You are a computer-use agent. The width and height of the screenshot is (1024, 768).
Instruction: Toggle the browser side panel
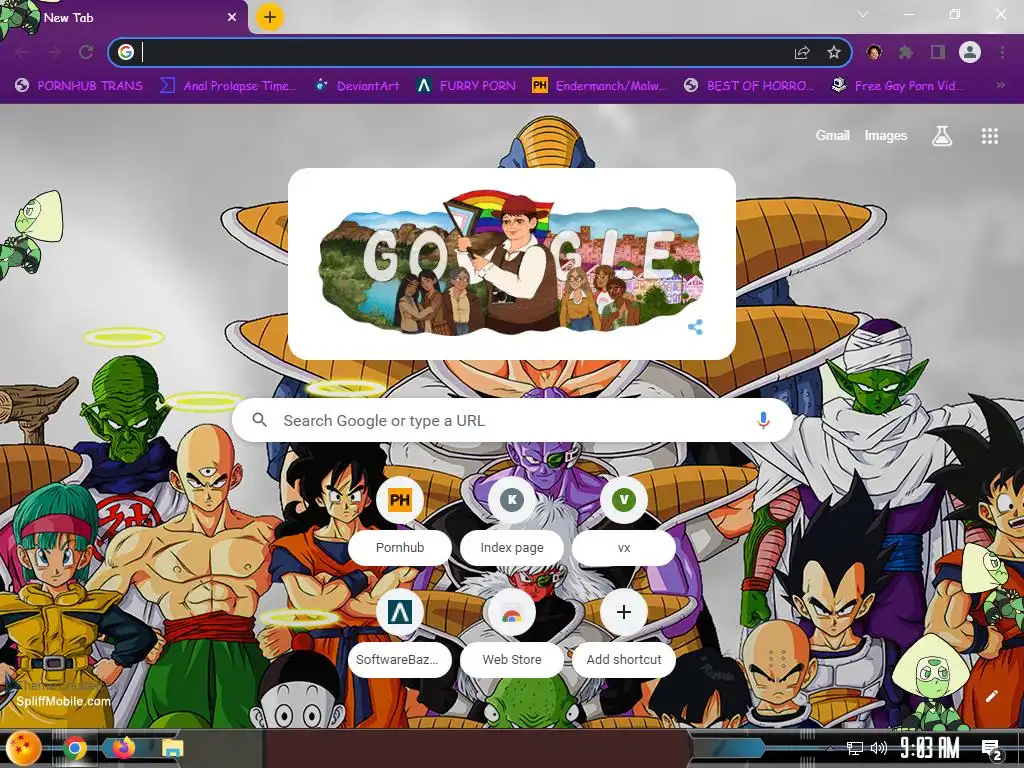point(938,52)
